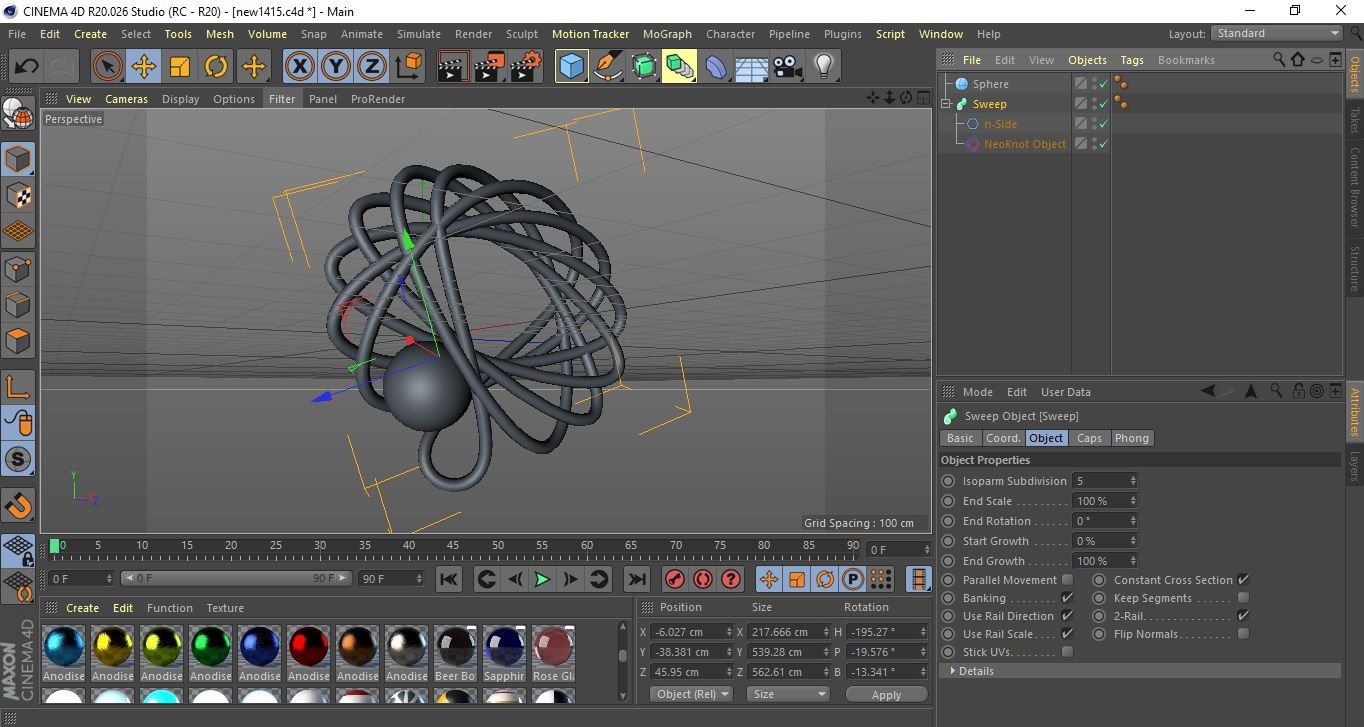The image size is (1364, 727).
Task: Select the blue Anodise material swatch
Action: (260, 645)
